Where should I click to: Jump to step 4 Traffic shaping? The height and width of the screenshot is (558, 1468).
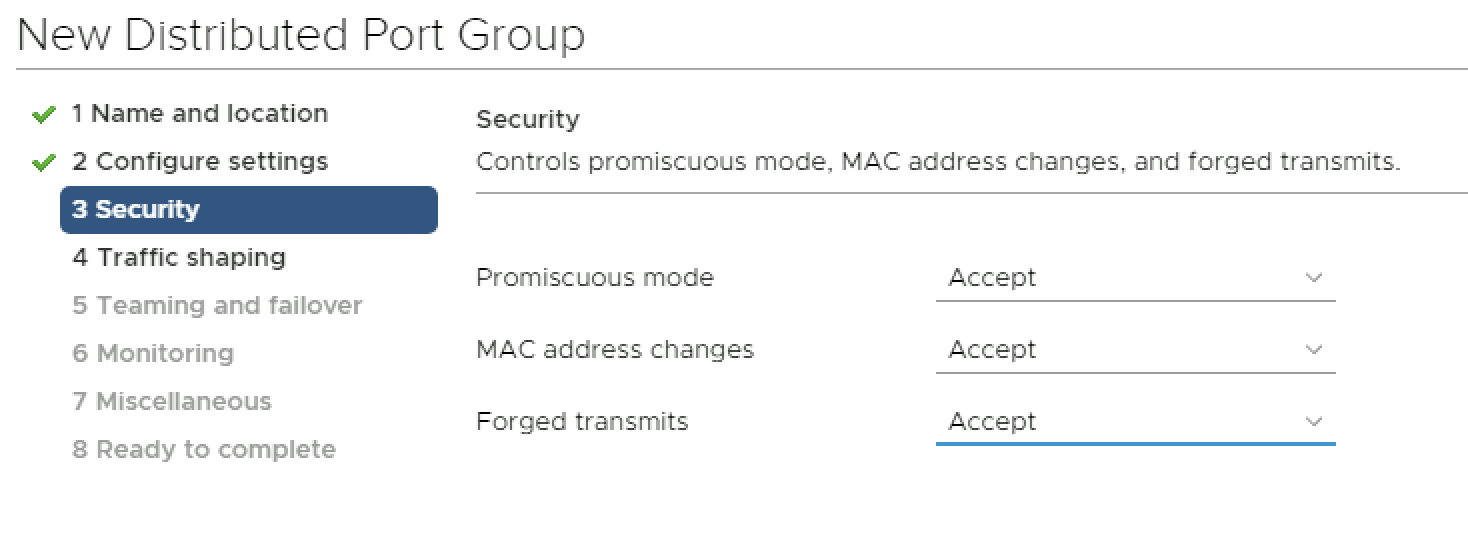coord(179,258)
